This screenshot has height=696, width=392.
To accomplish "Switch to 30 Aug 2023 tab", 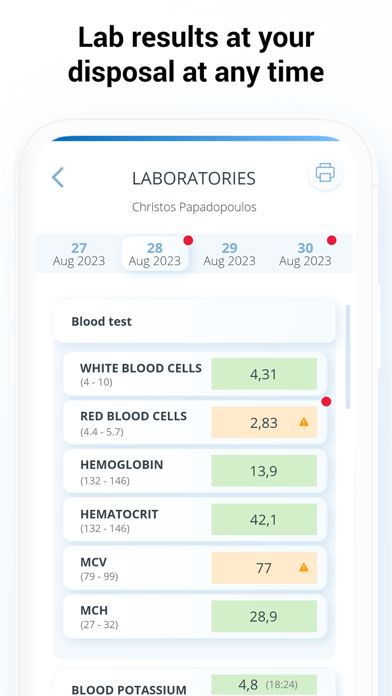I will 305,254.
